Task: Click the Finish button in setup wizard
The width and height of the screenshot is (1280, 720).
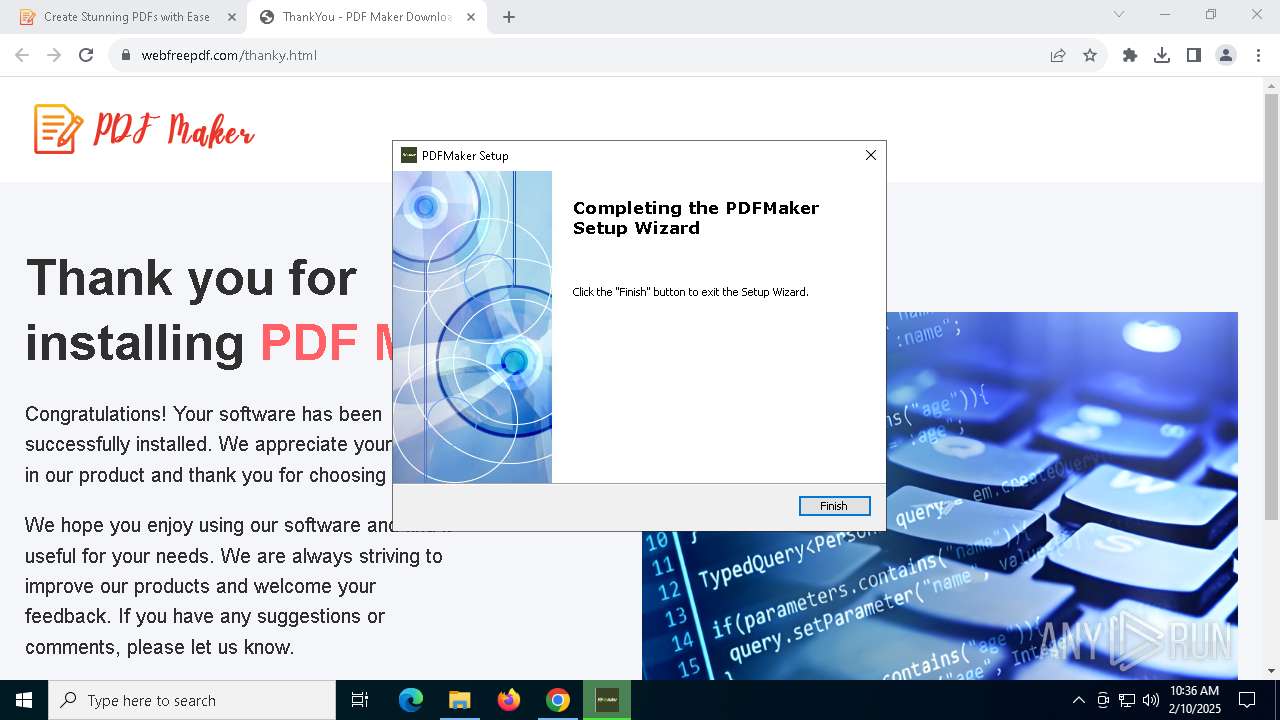Action: pyautogui.click(x=834, y=506)
